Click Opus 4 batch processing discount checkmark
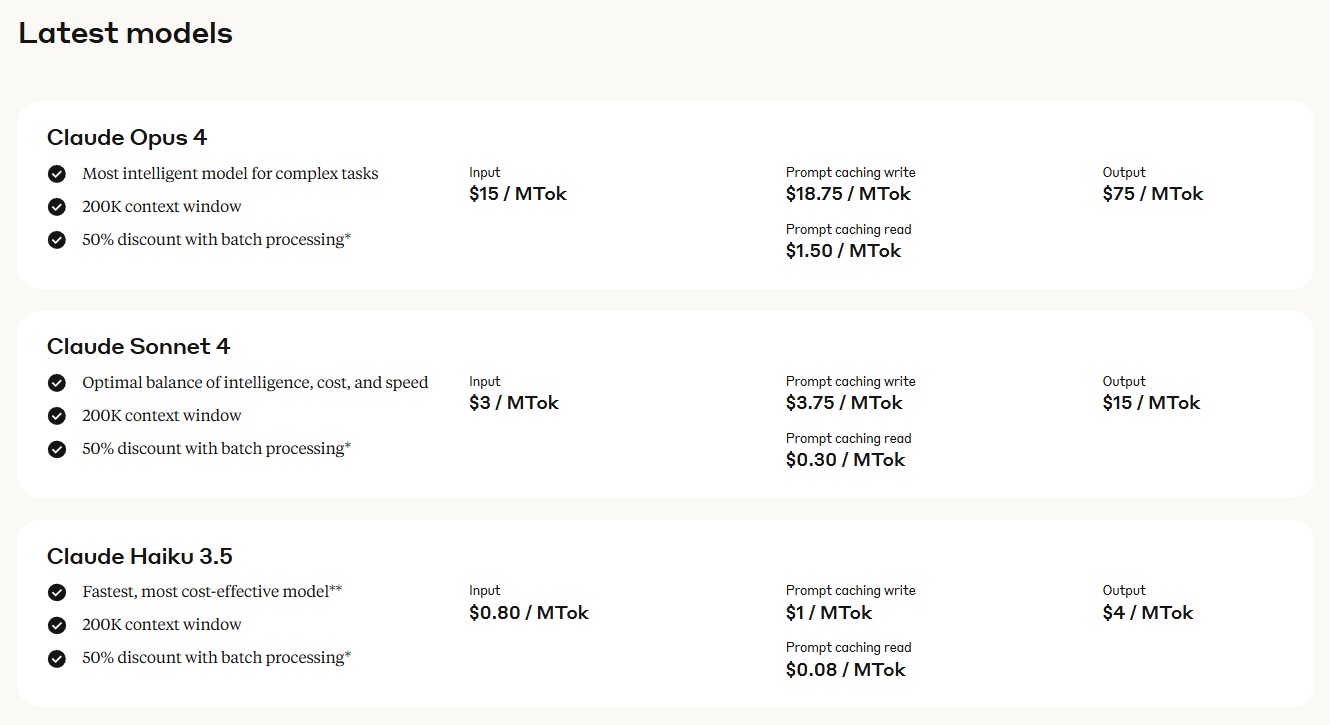 click(57, 240)
